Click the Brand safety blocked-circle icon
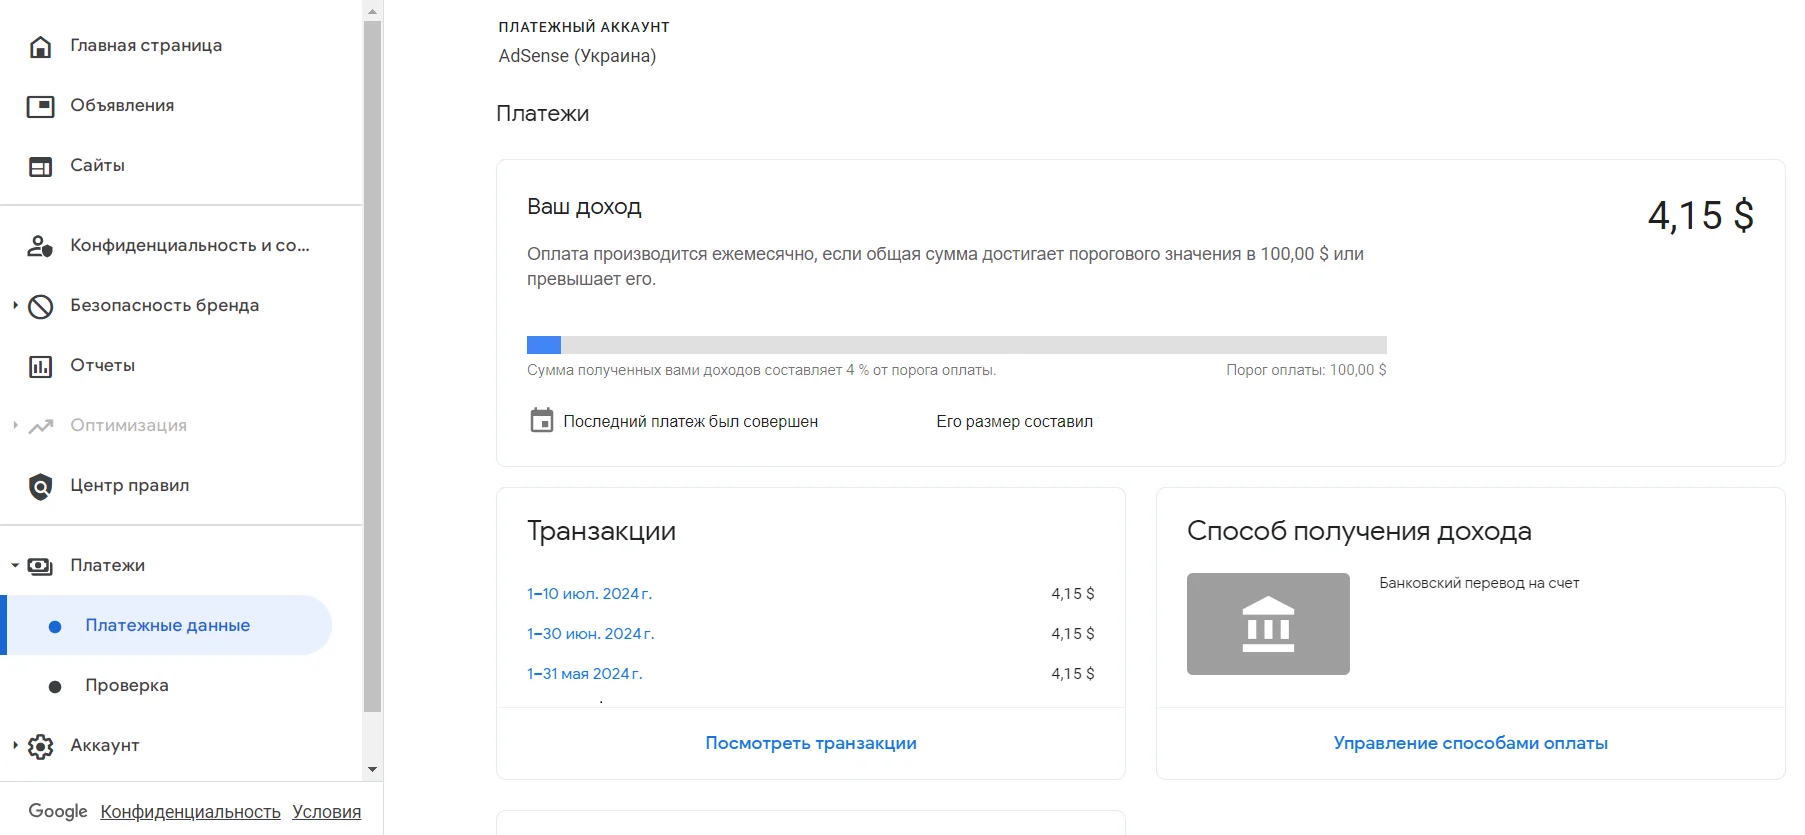1805x835 pixels. click(x=40, y=306)
